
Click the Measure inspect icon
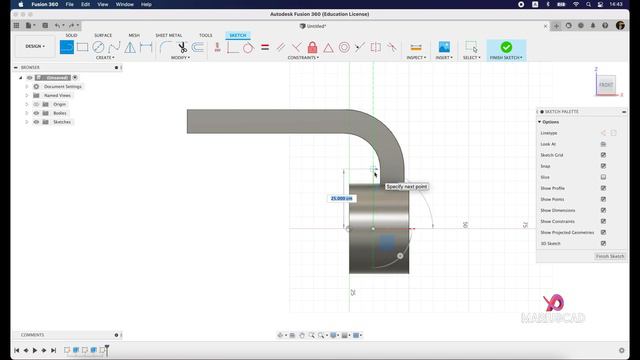coord(416,47)
